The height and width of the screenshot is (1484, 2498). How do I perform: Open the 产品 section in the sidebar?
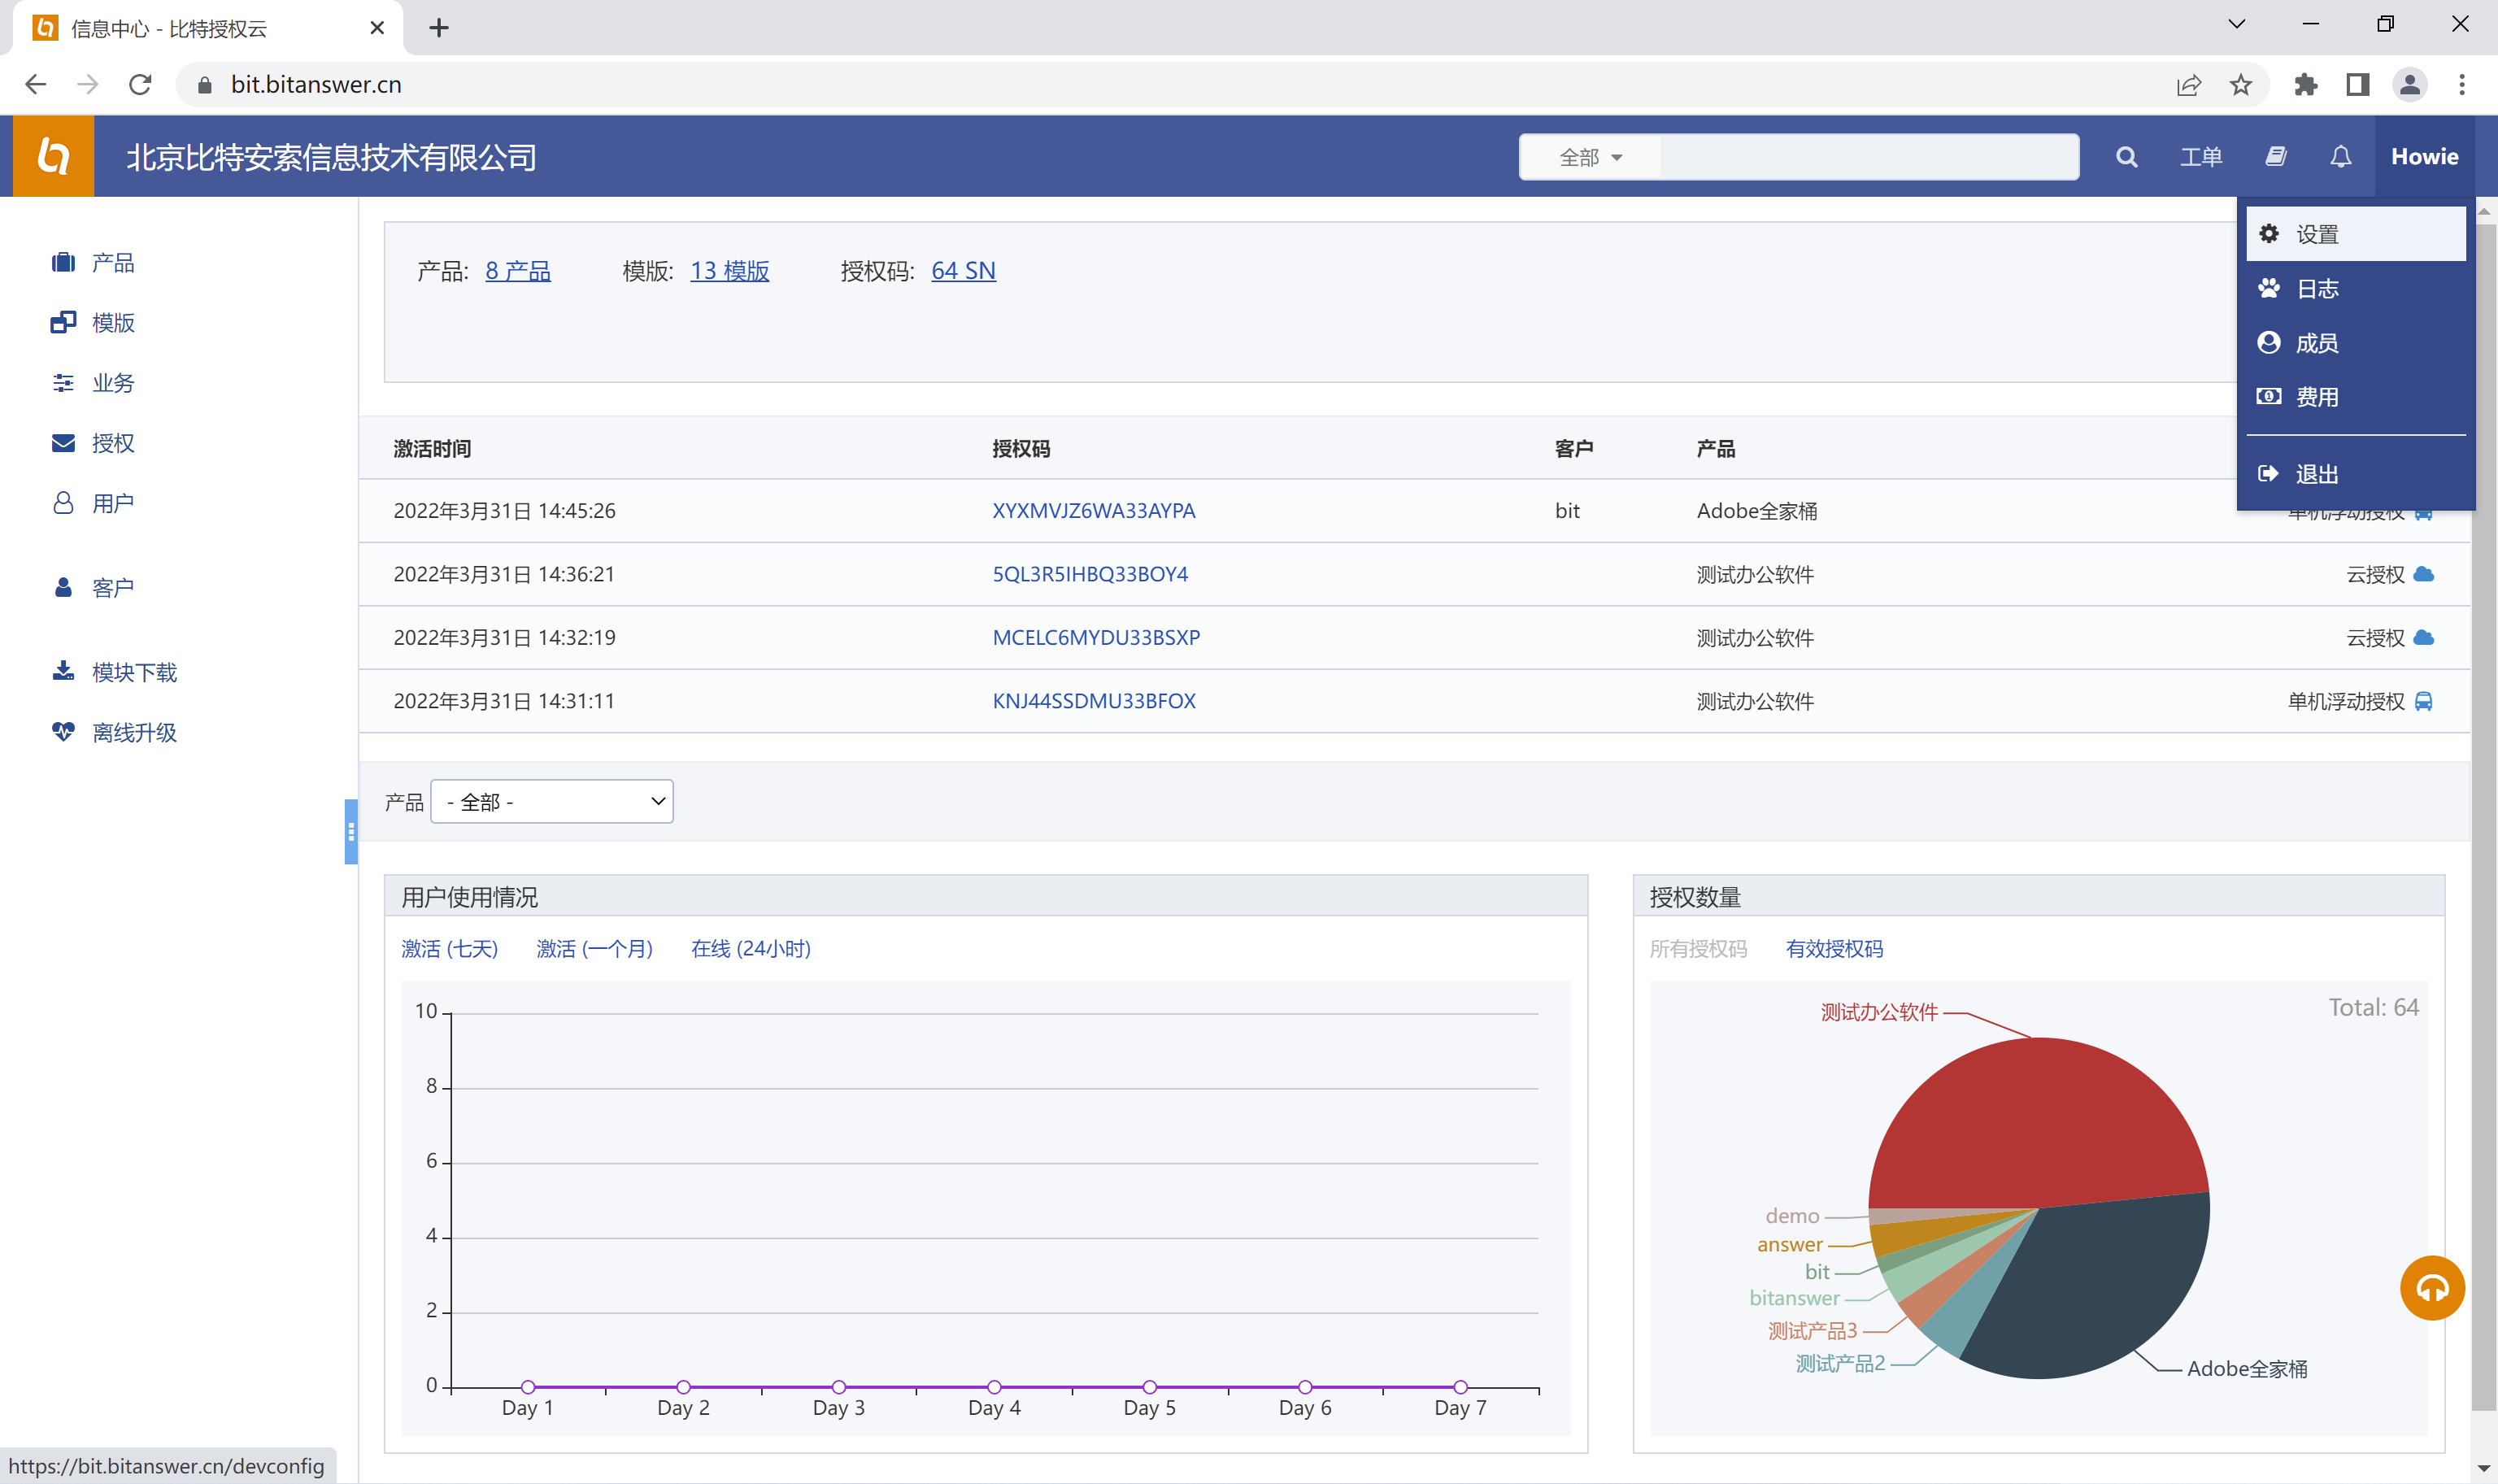pos(112,262)
